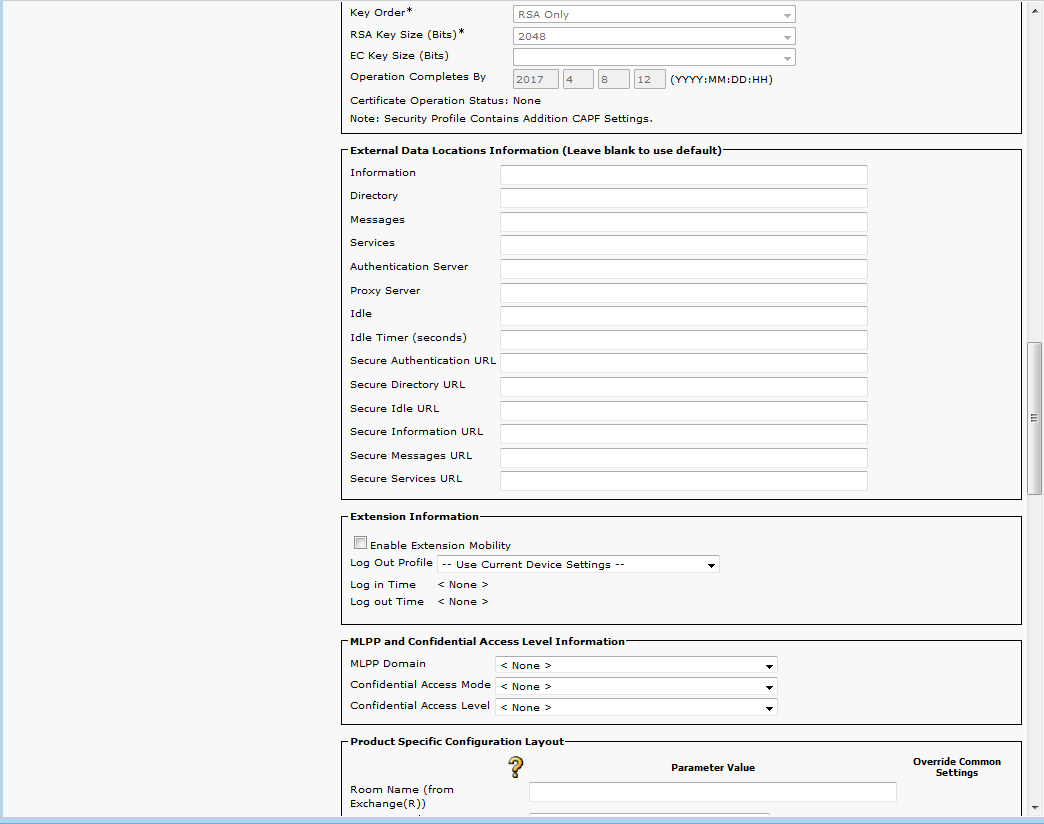Click the Services input field
This screenshot has width=1044, height=824.
683,245
